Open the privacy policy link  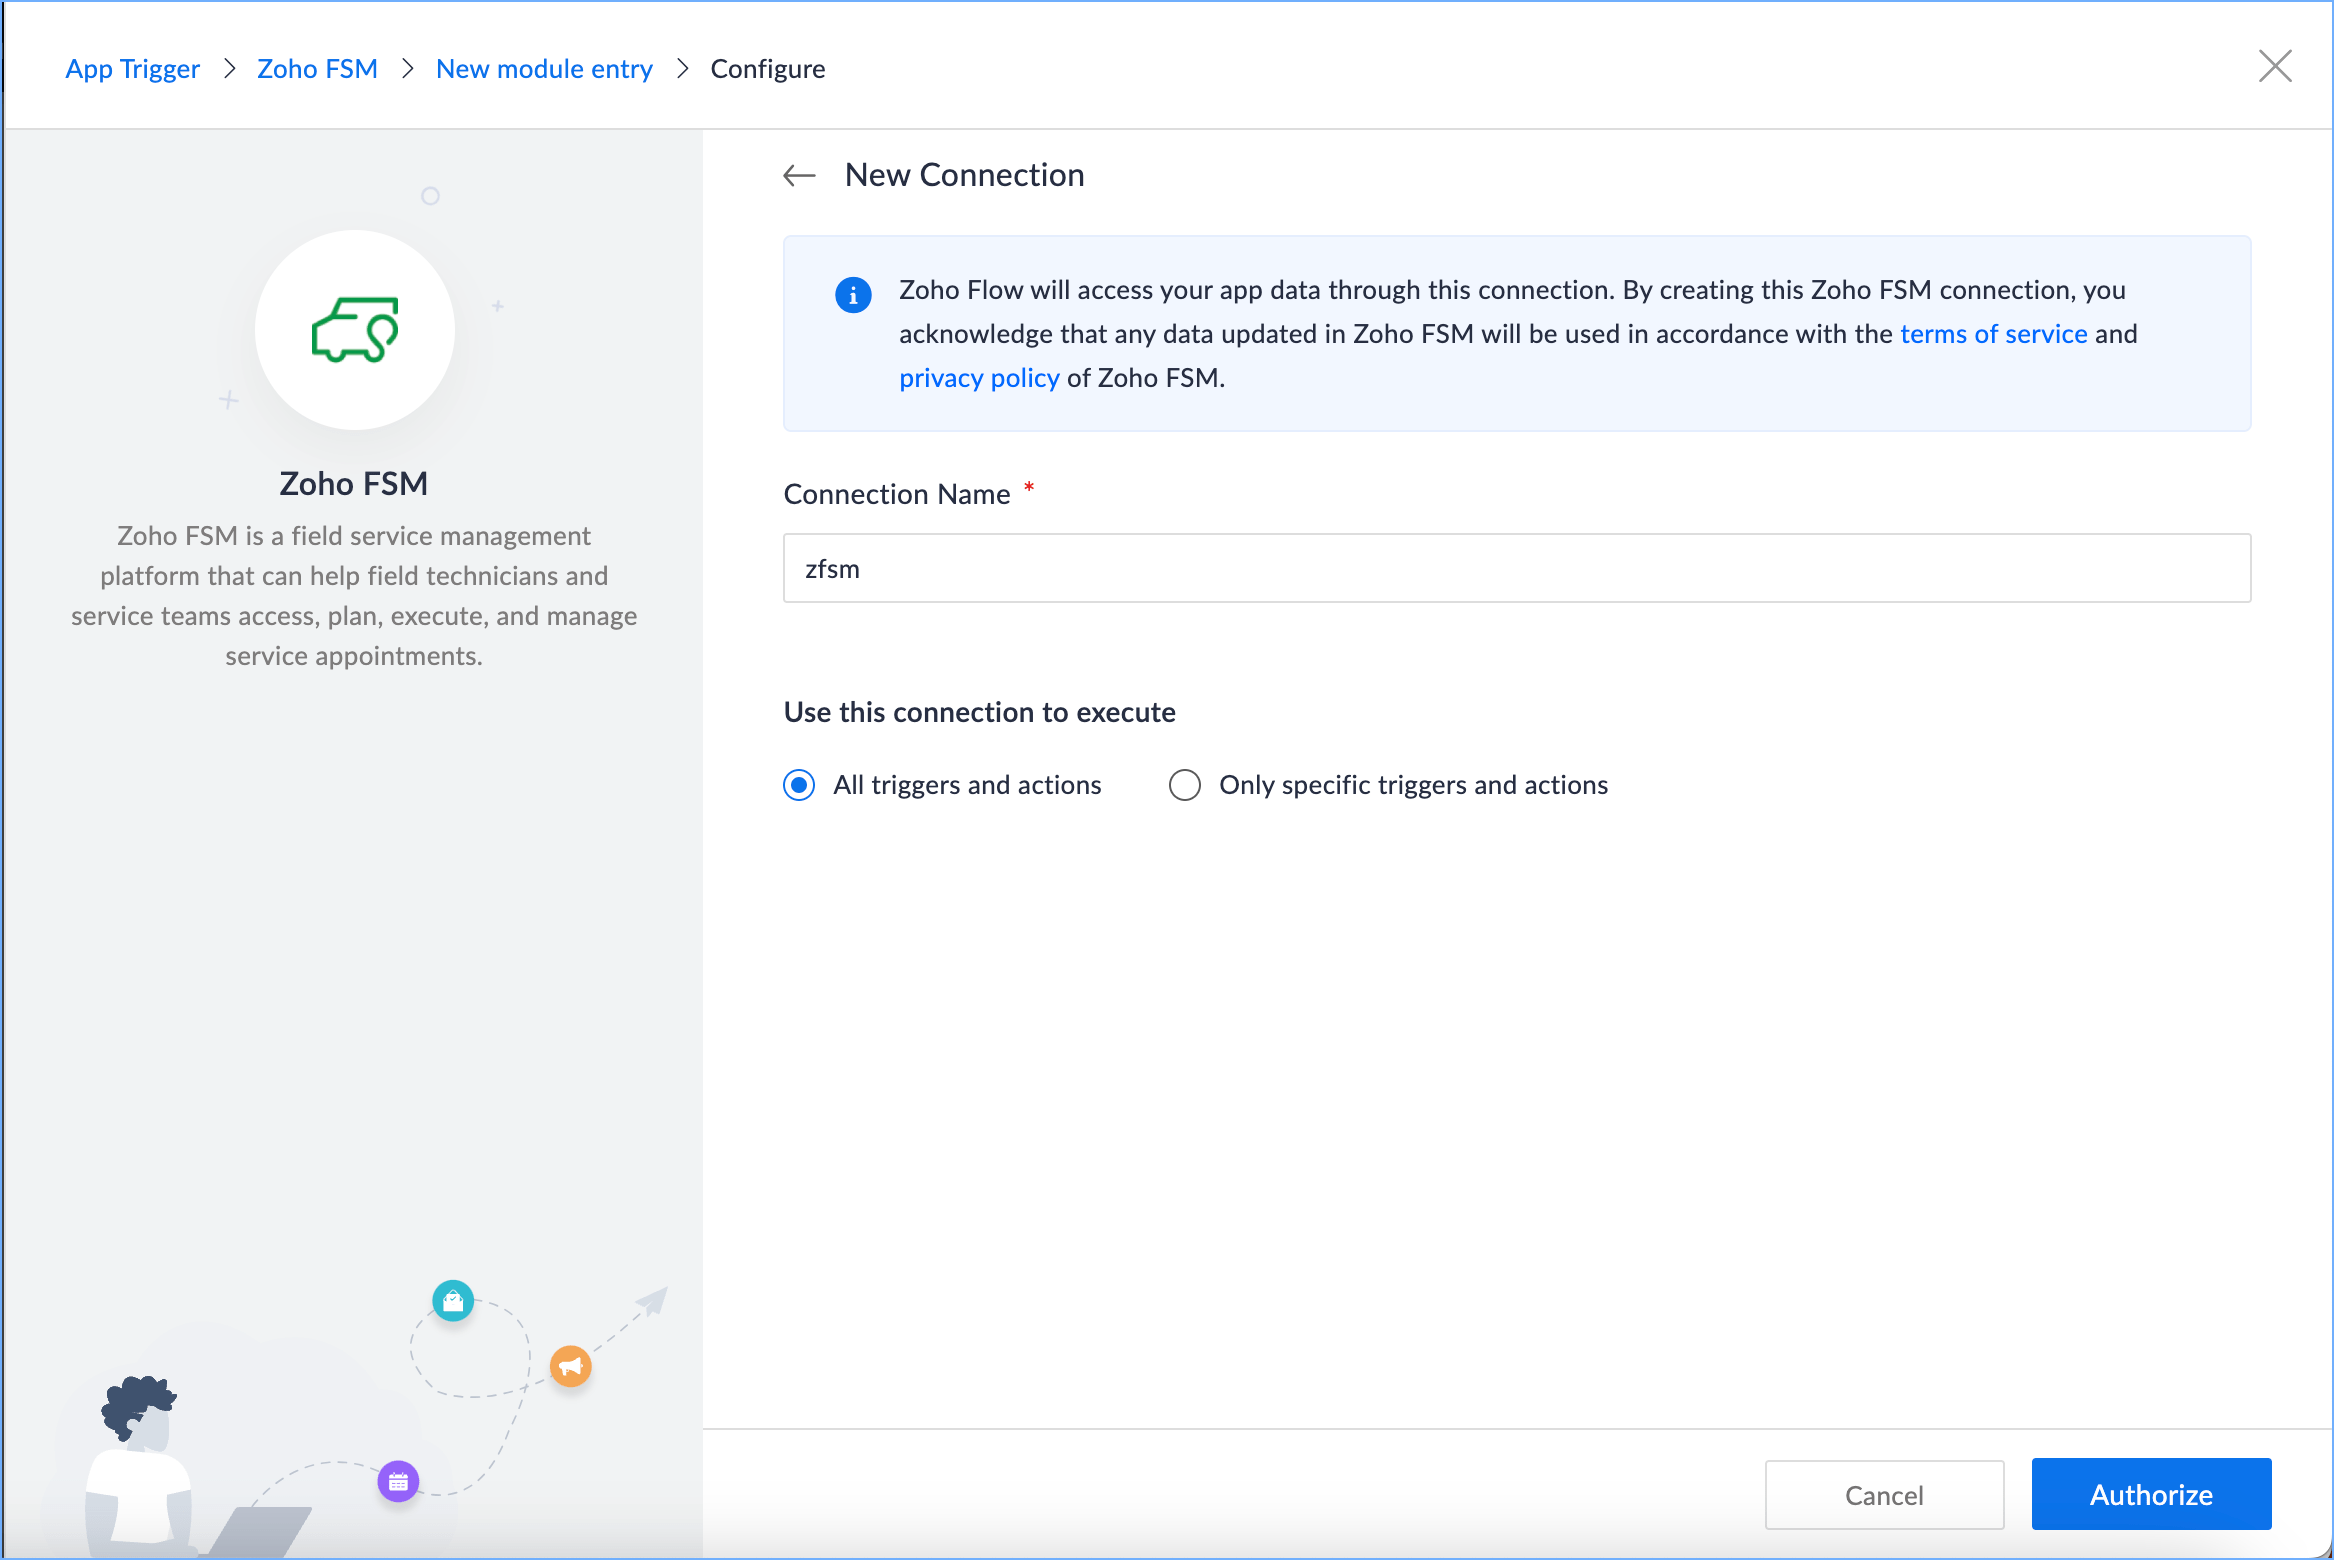pyautogui.click(x=978, y=378)
